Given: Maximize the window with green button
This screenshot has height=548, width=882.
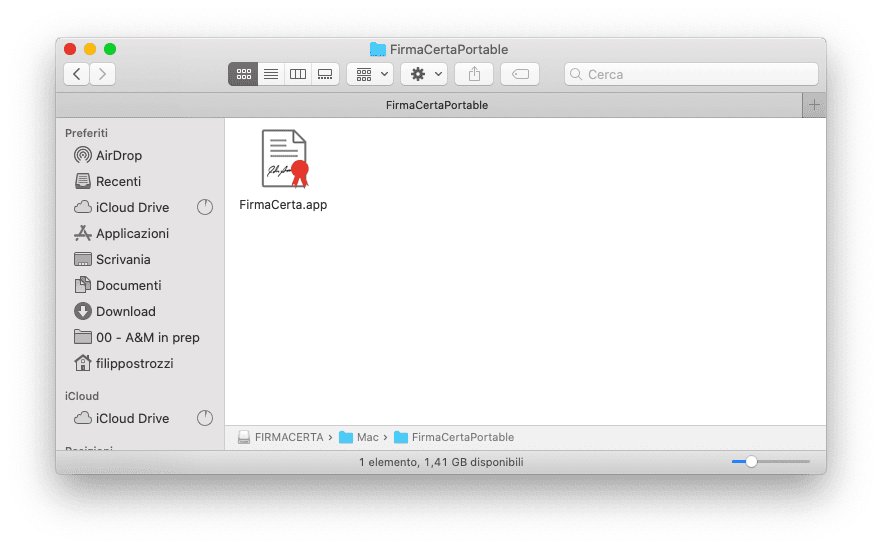Looking at the screenshot, I should (x=110, y=49).
